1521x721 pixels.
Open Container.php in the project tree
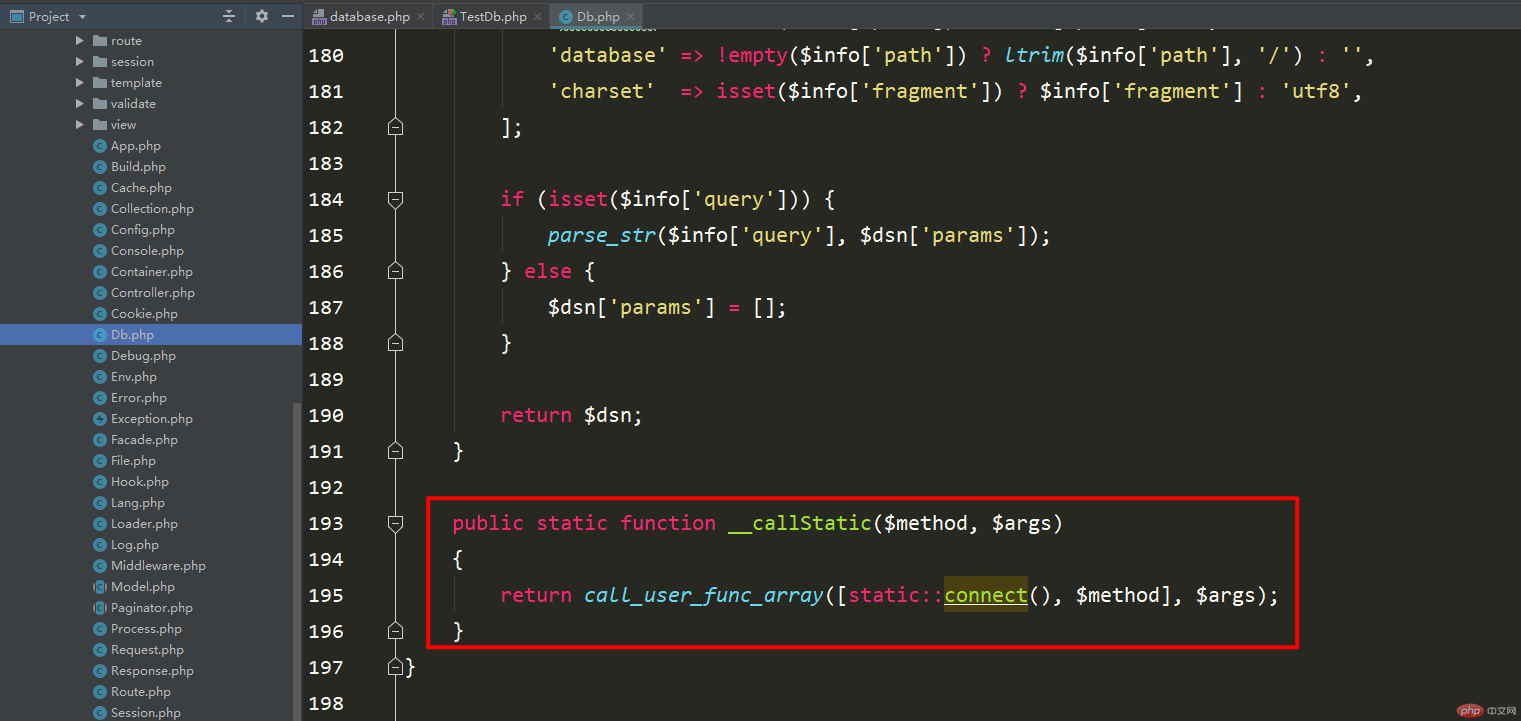(x=152, y=272)
